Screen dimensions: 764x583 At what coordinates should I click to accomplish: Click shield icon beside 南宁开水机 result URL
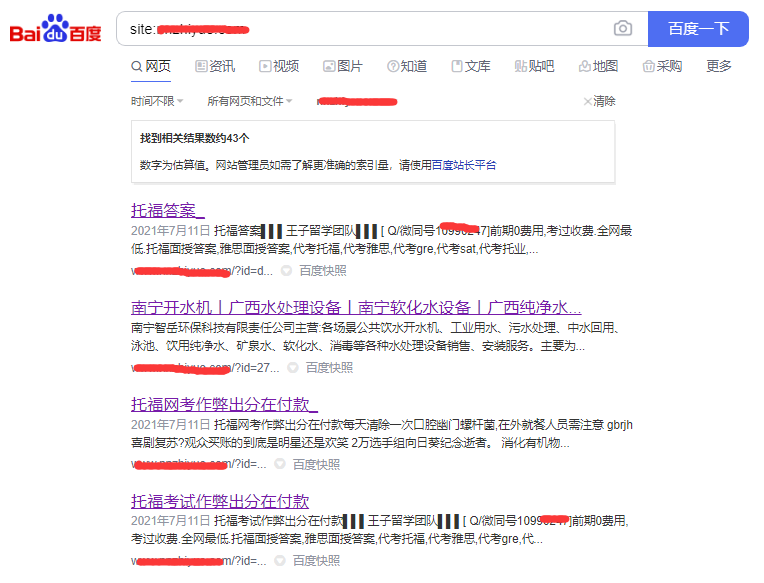click(293, 367)
